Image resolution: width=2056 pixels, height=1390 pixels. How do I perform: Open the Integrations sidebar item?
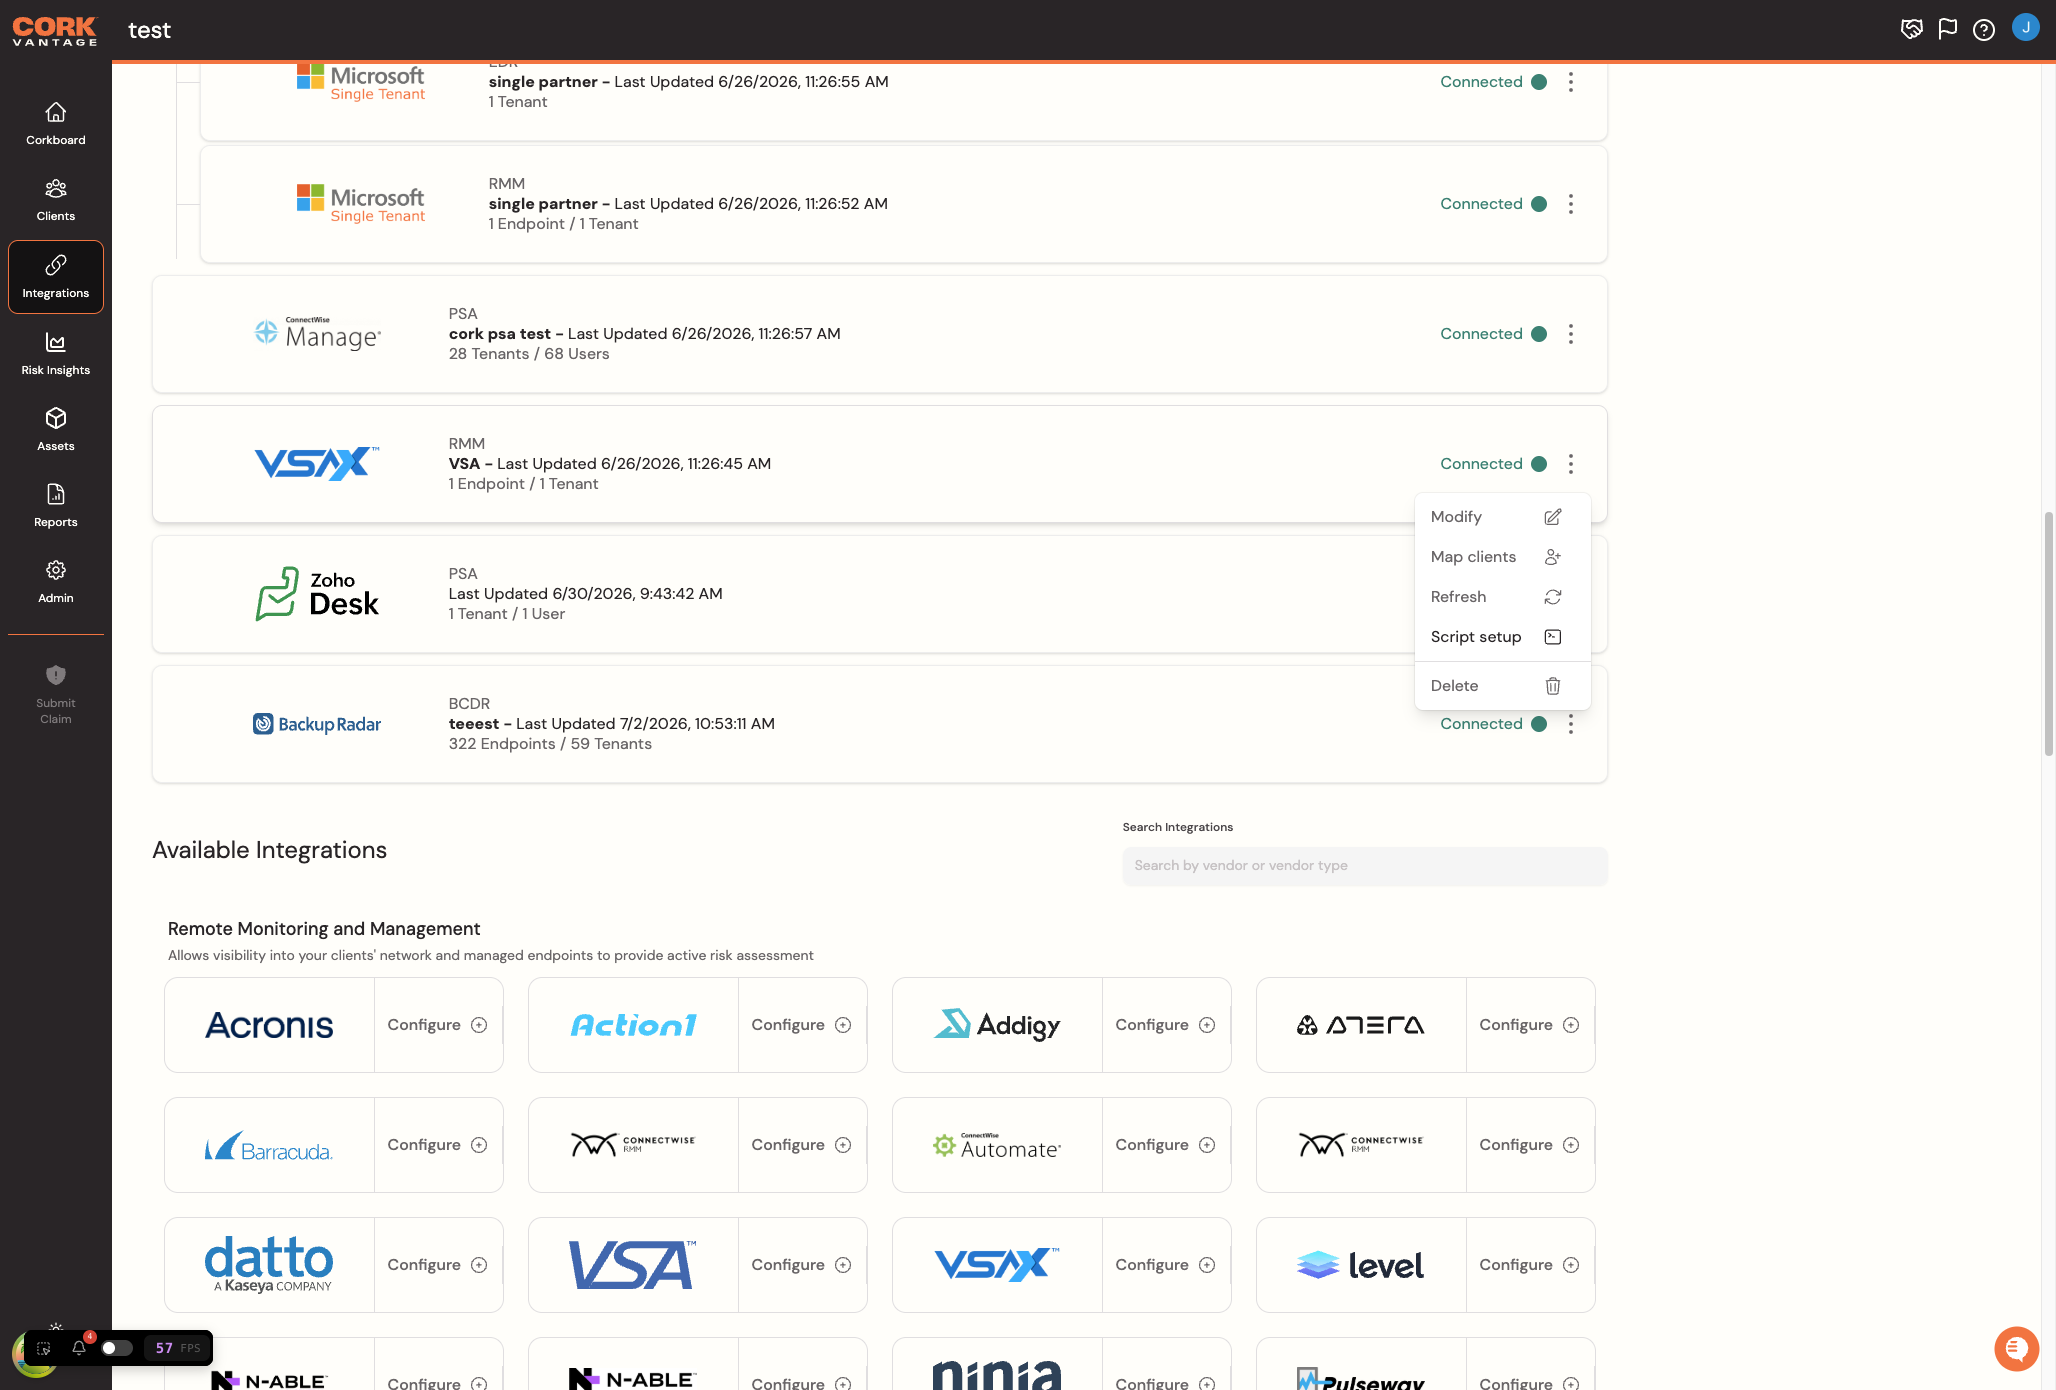[x=56, y=277]
